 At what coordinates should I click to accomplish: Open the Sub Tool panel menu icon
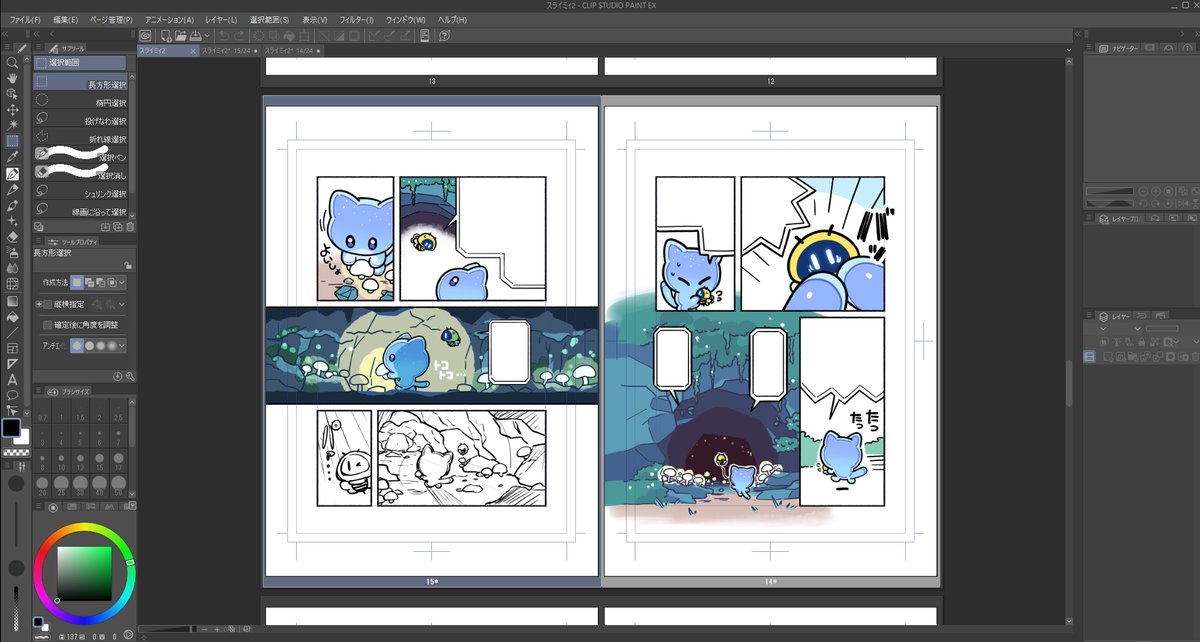click(38, 46)
